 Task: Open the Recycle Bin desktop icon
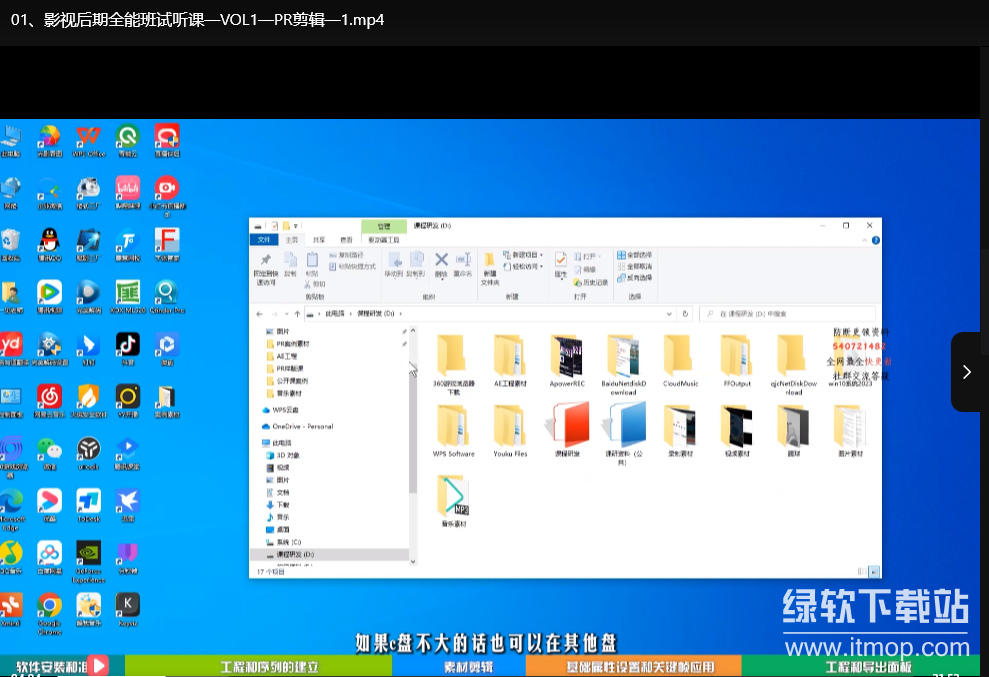[x=11, y=245]
